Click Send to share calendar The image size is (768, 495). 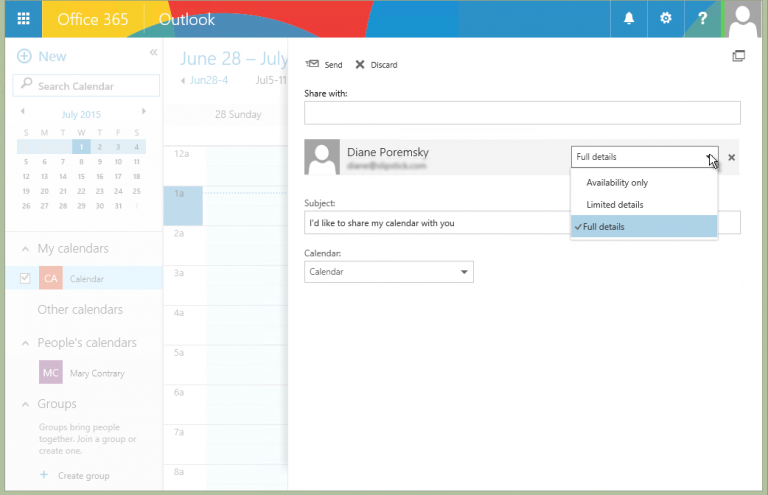pos(333,65)
